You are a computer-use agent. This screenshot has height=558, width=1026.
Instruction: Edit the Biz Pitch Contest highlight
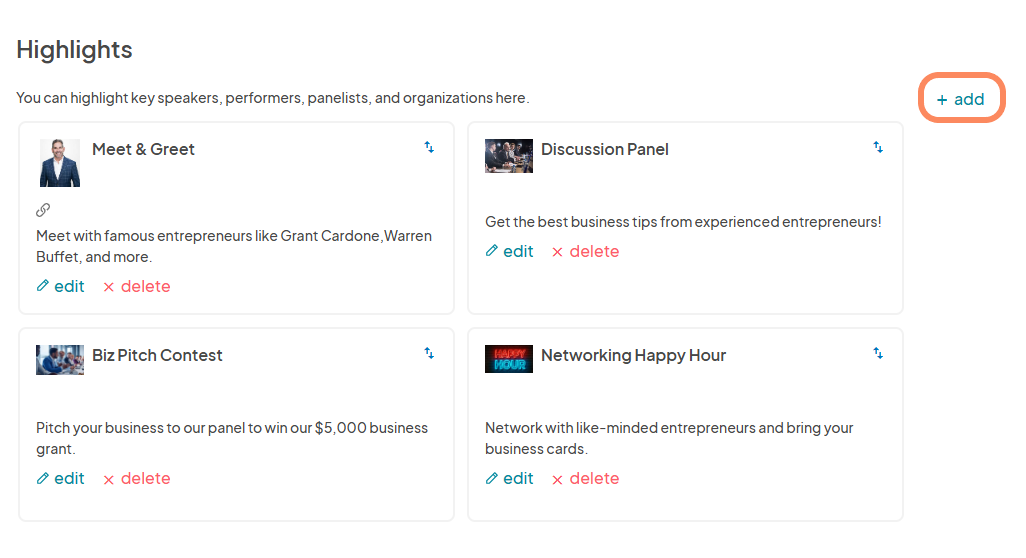[61, 478]
